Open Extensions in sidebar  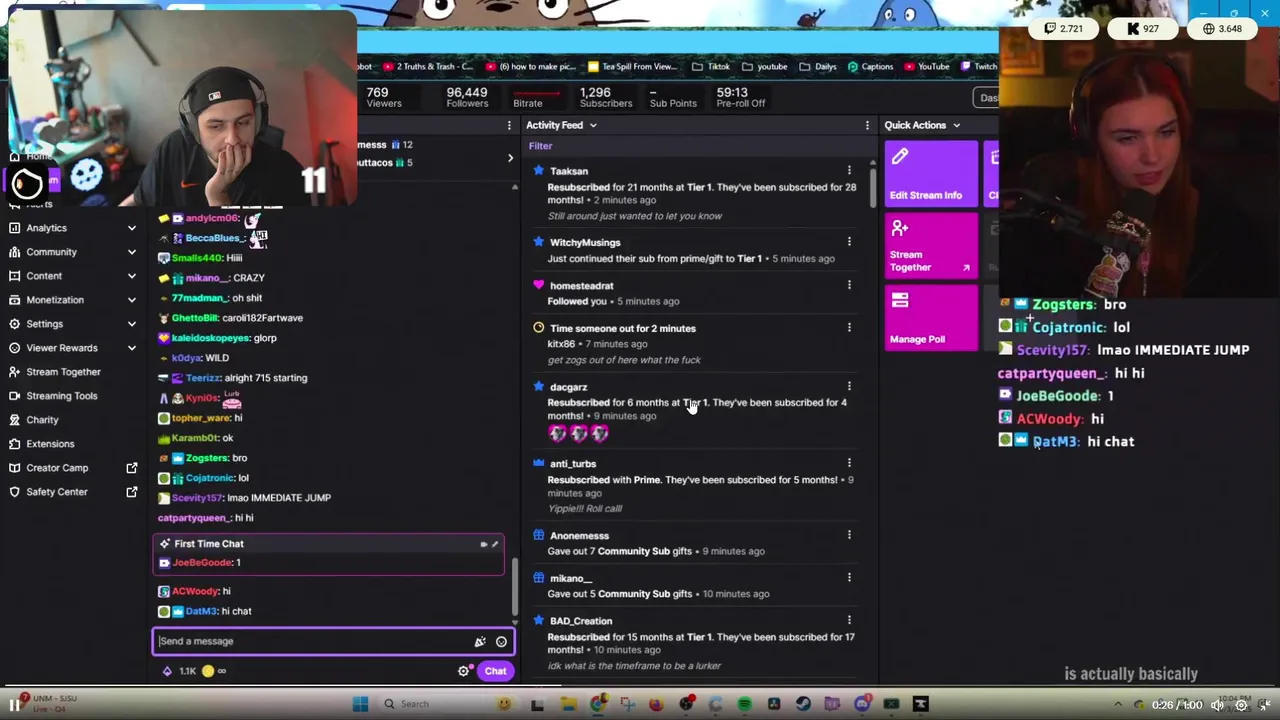click(x=50, y=444)
